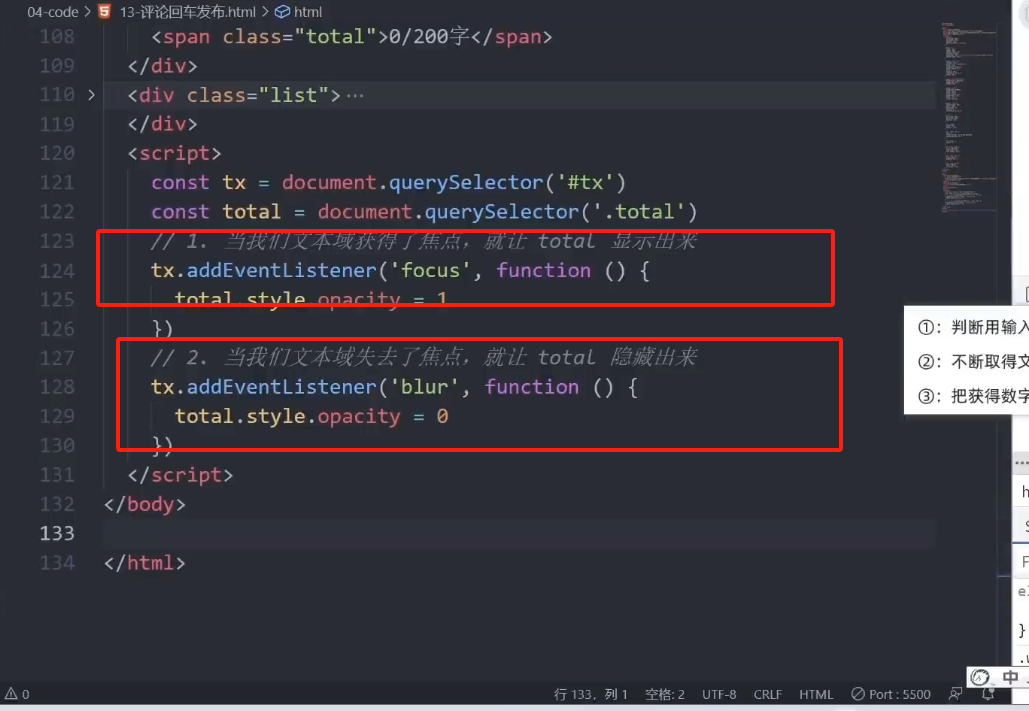Place cursor on empty line 133
Screen dimensions: 1029x711
(518, 533)
